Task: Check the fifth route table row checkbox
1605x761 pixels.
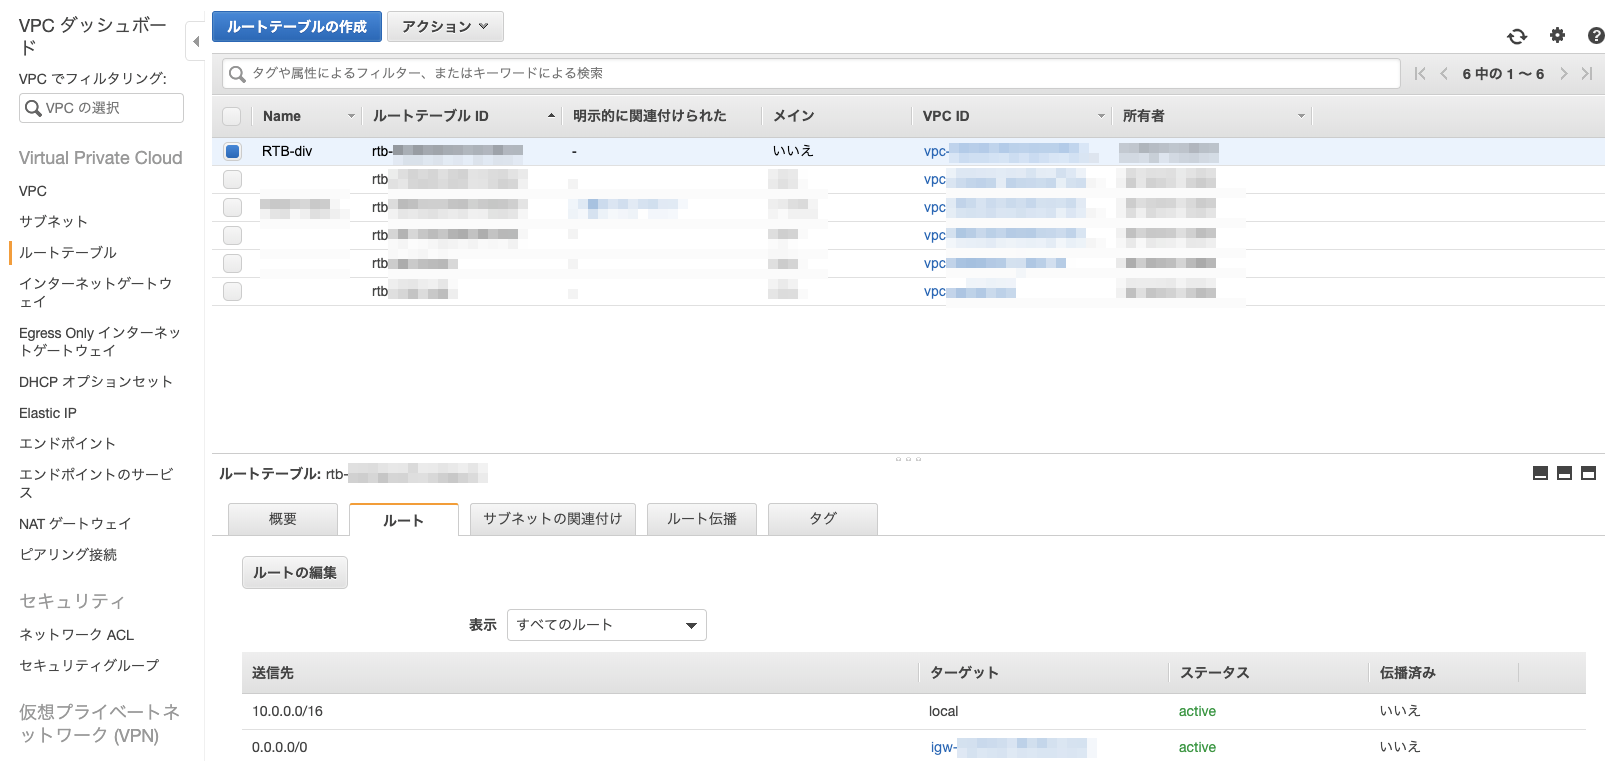Action: pos(232,263)
